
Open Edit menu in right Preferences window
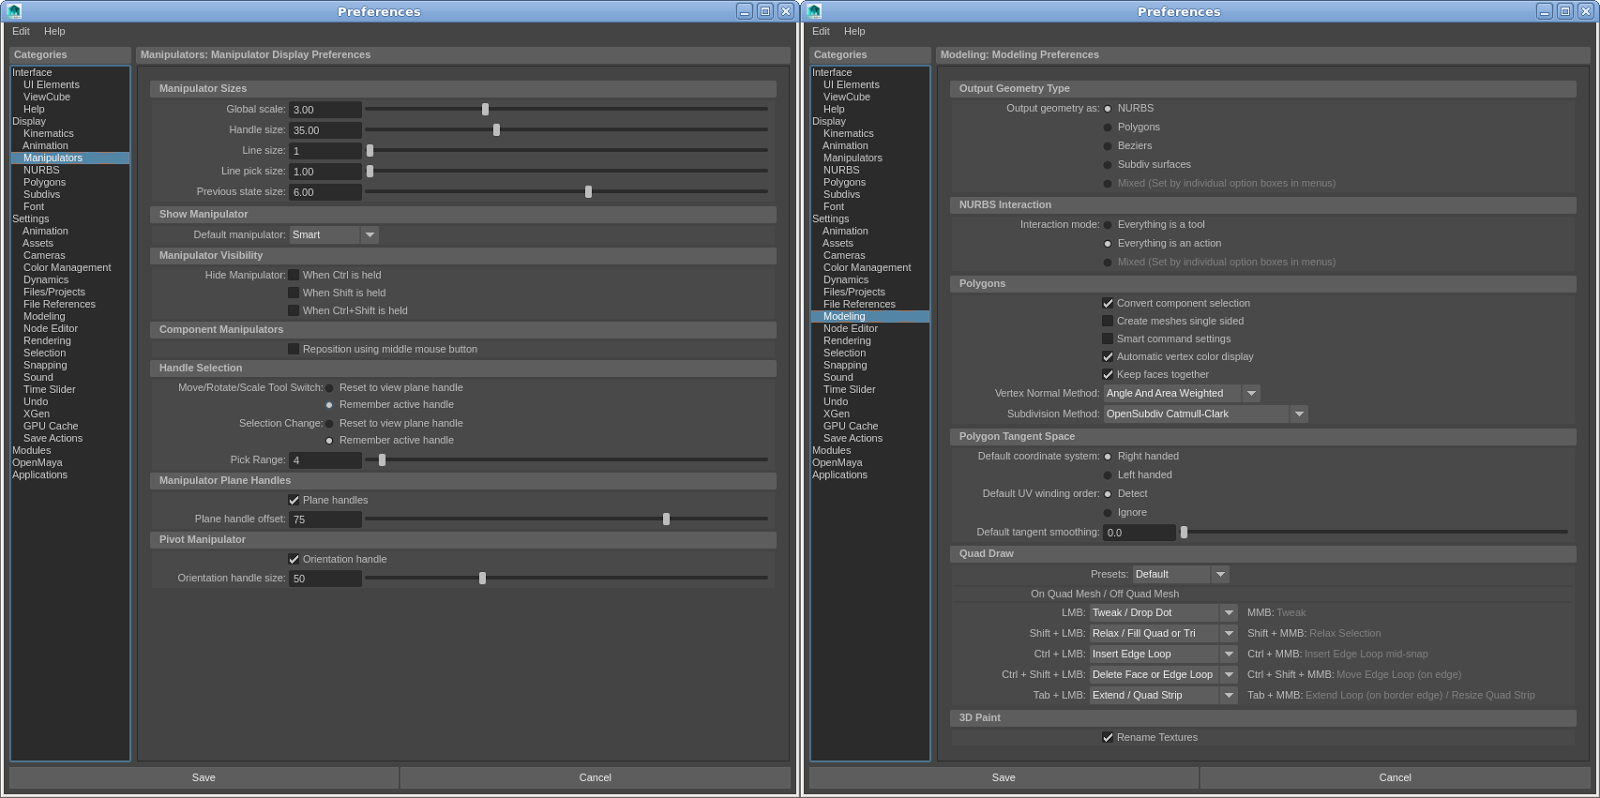point(821,31)
